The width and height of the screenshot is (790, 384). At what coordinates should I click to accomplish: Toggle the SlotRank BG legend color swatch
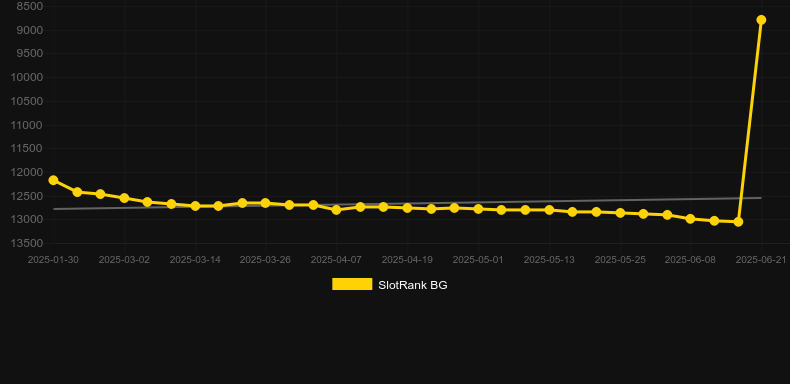pyautogui.click(x=352, y=284)
